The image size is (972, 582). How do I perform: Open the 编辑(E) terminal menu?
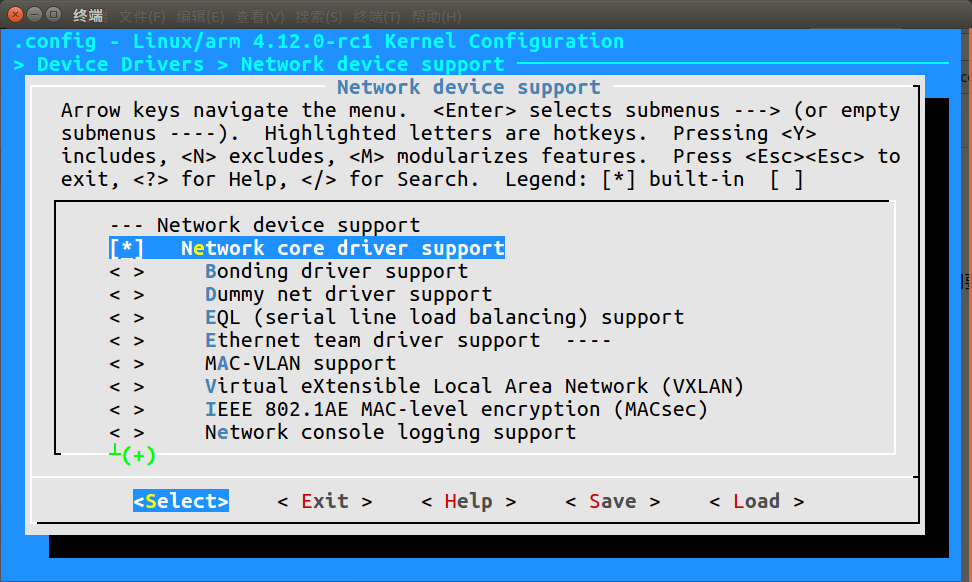(x=200, y=15)
